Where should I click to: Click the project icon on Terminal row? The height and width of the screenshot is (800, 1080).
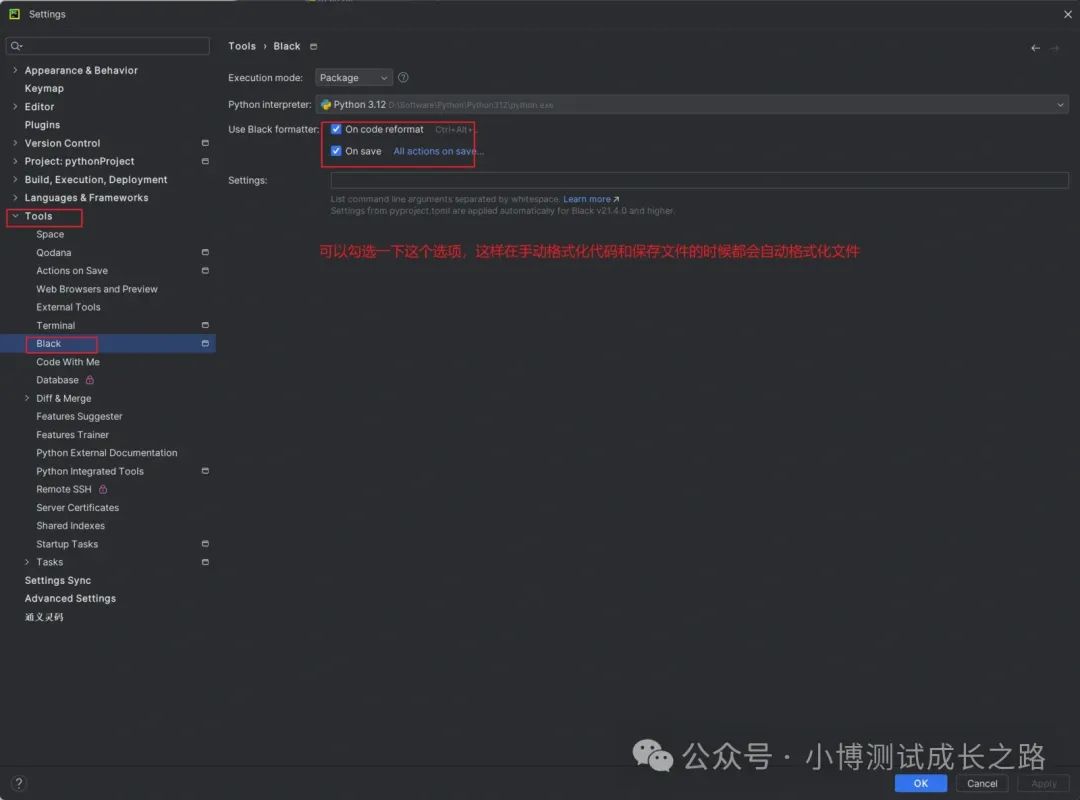205,325
